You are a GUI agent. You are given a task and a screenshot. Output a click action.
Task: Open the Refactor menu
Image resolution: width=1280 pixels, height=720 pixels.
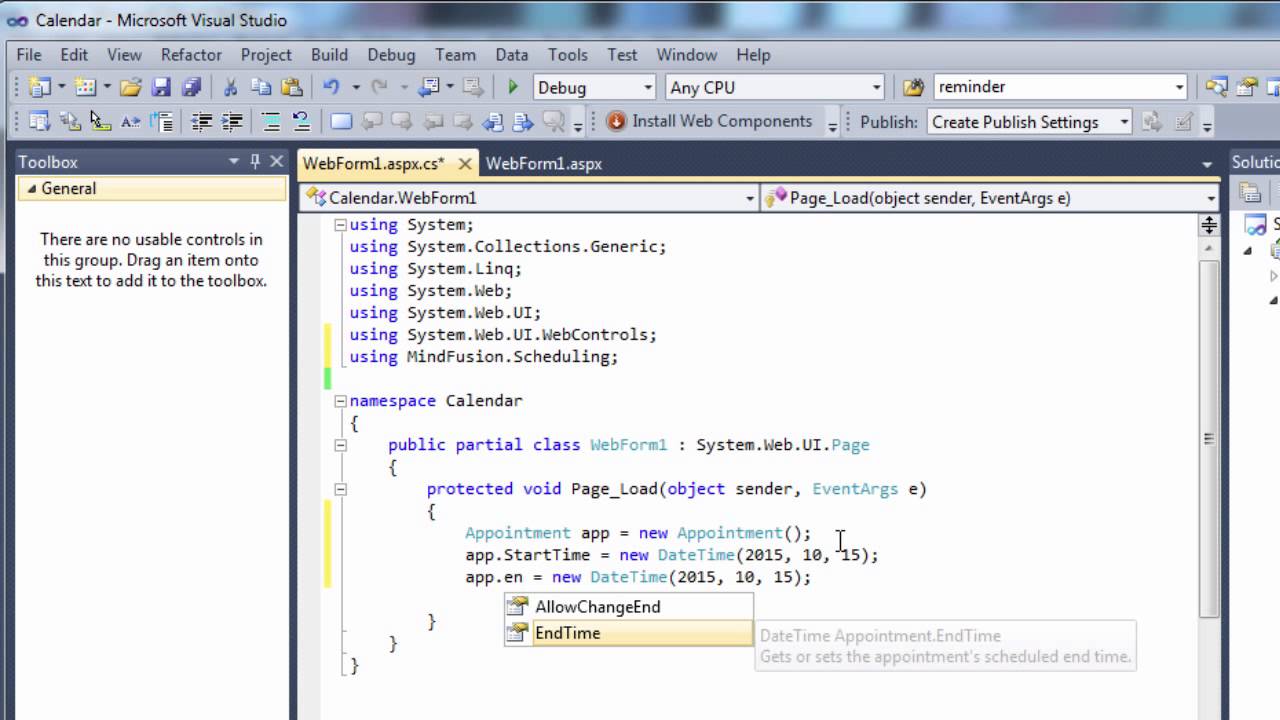coord(191,55)
